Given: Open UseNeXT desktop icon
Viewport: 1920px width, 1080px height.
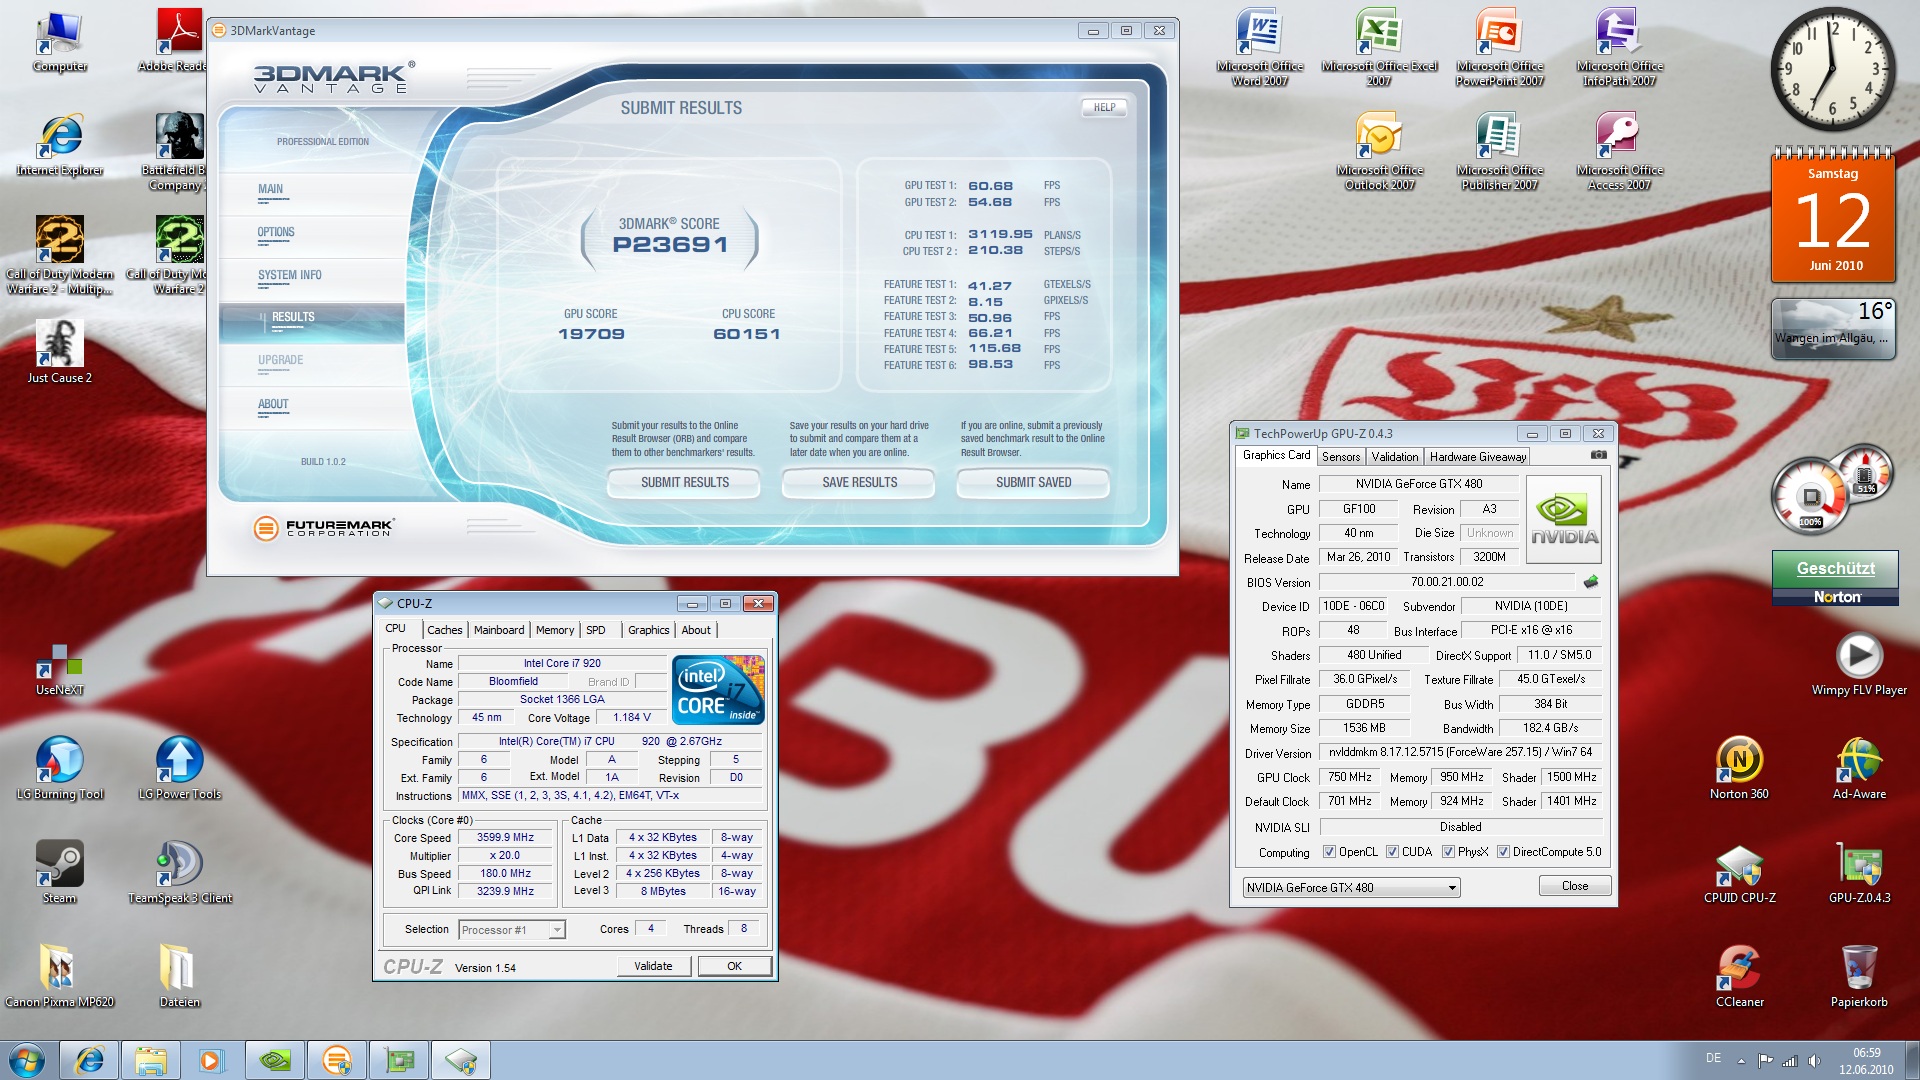Looking at the screenshot, I should [x=60, y=670].
